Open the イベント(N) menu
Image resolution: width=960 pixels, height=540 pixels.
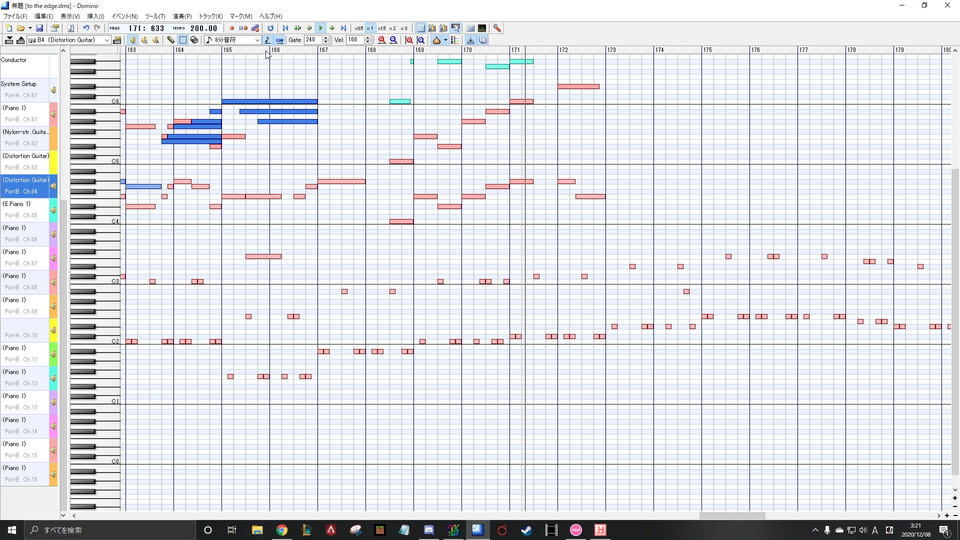click(x=124, y=17)
